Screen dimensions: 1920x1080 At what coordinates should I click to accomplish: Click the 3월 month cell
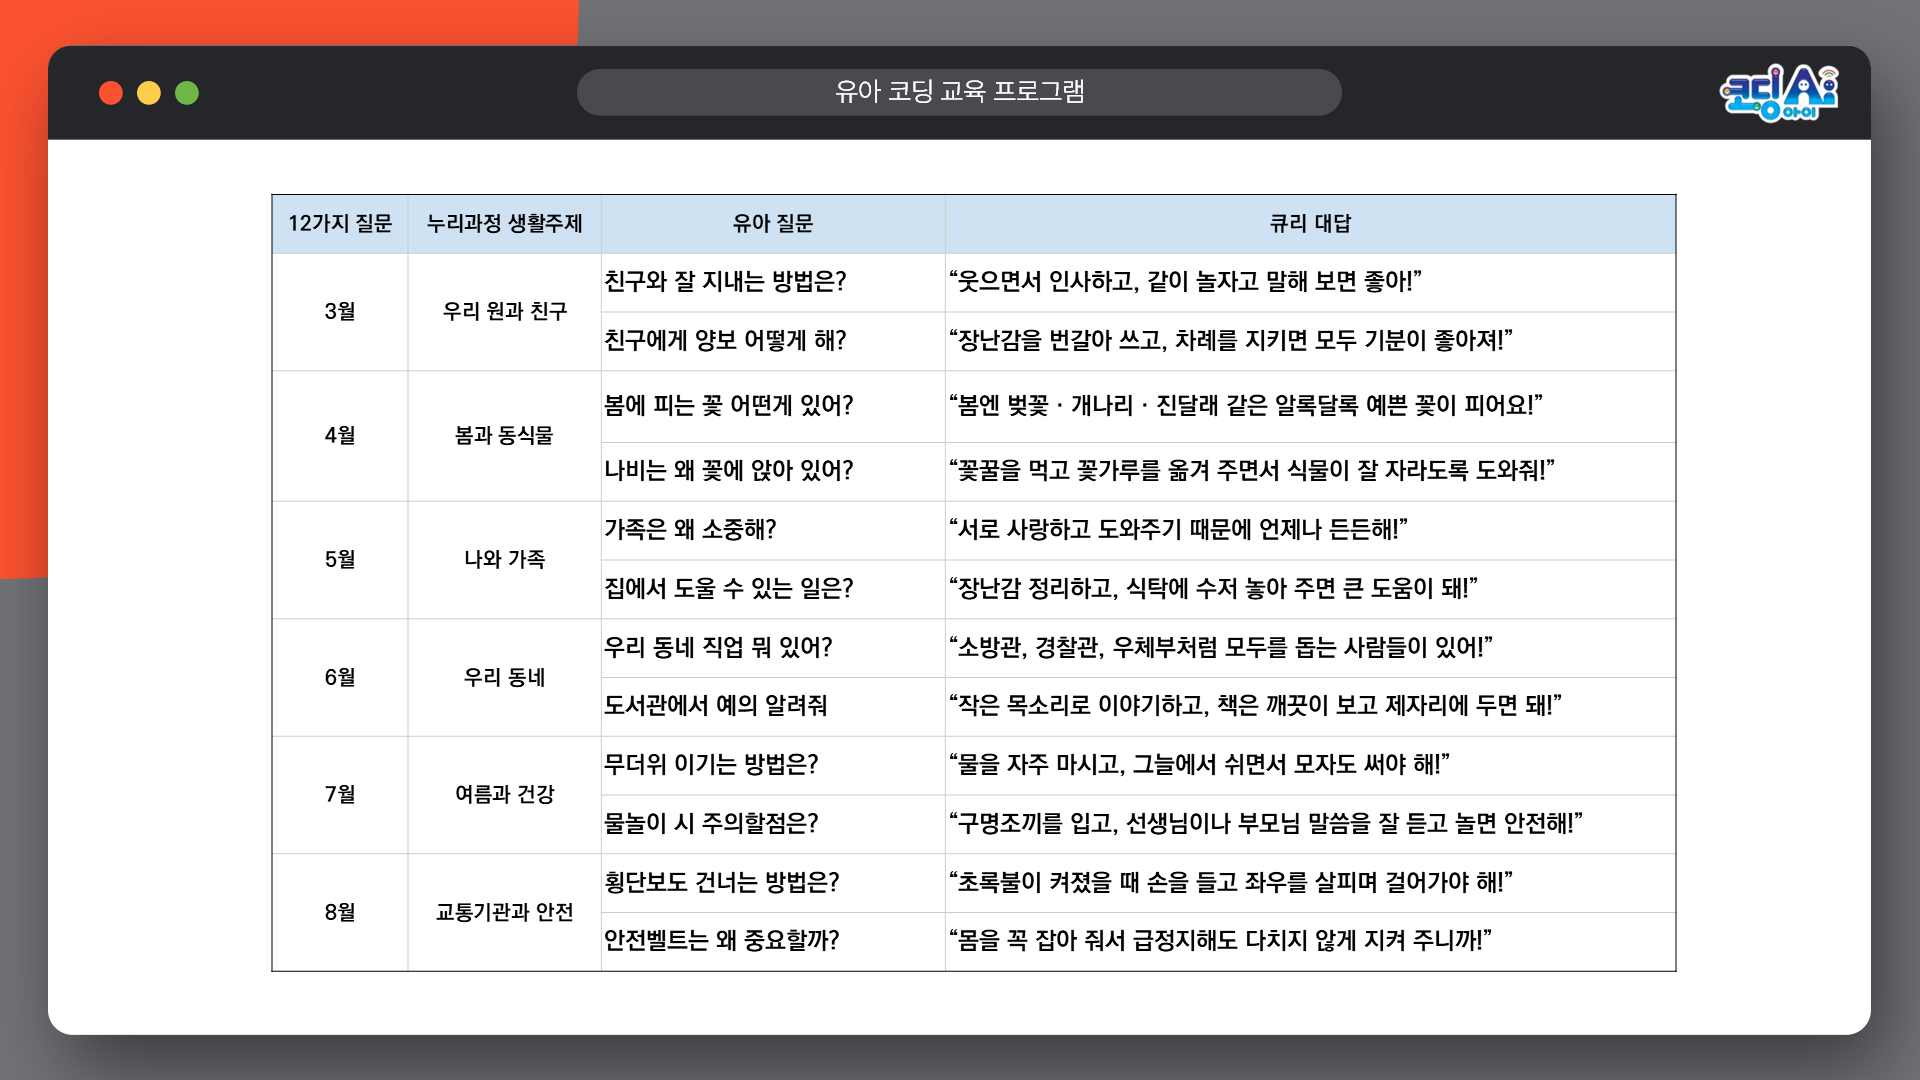340,312
